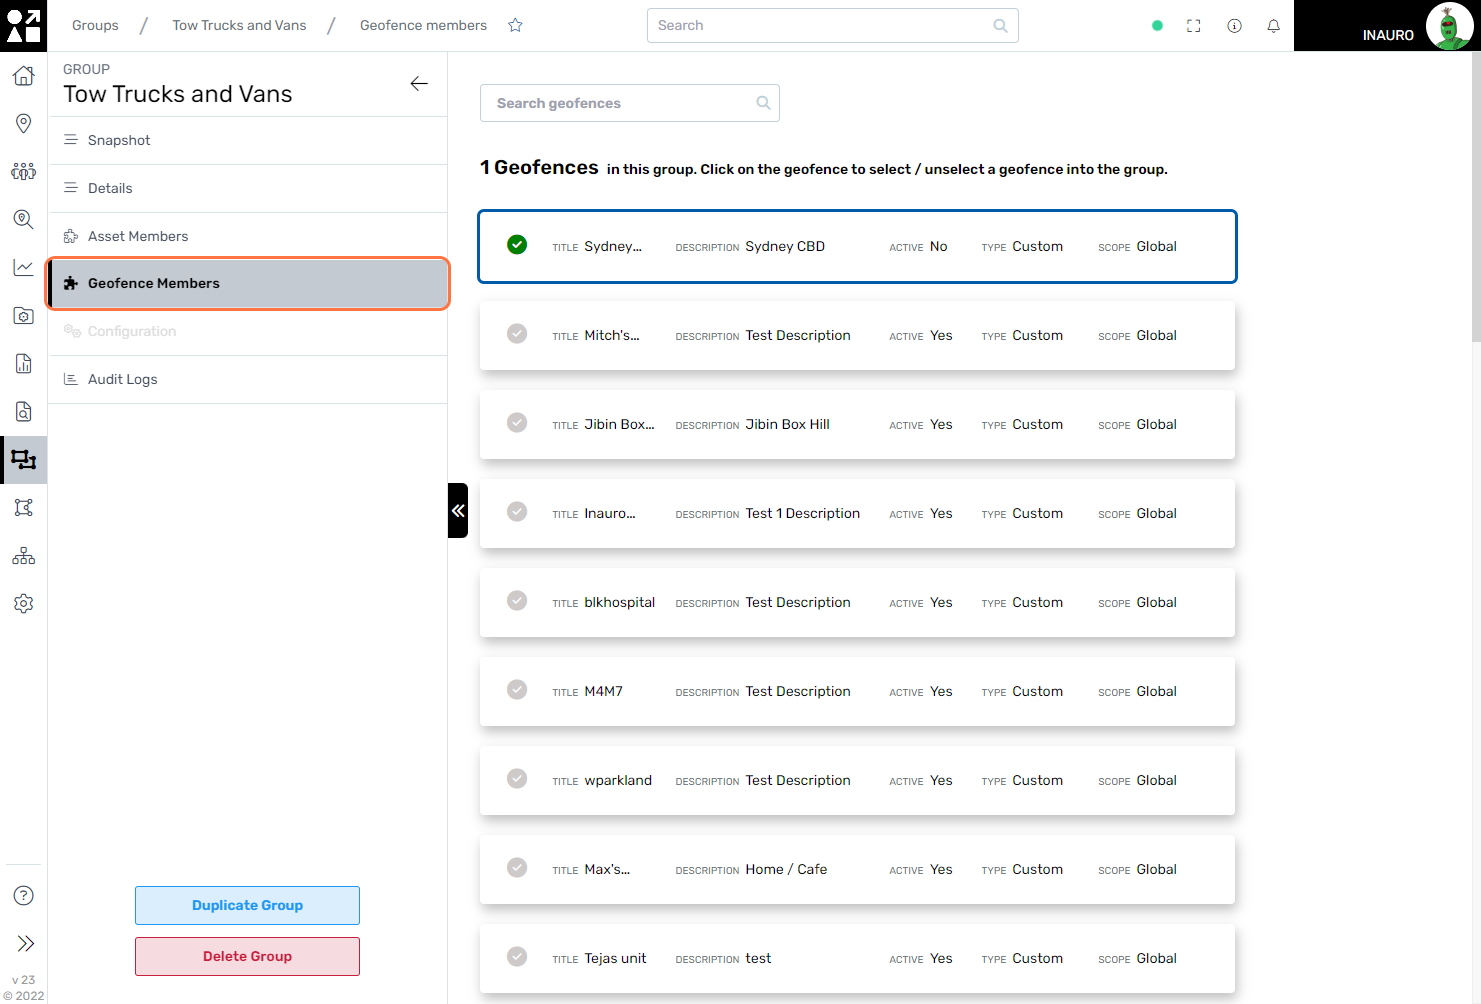1481x1004 pixels.
Task: Click the INAURO account name
Action: [x=1388, y=35]
